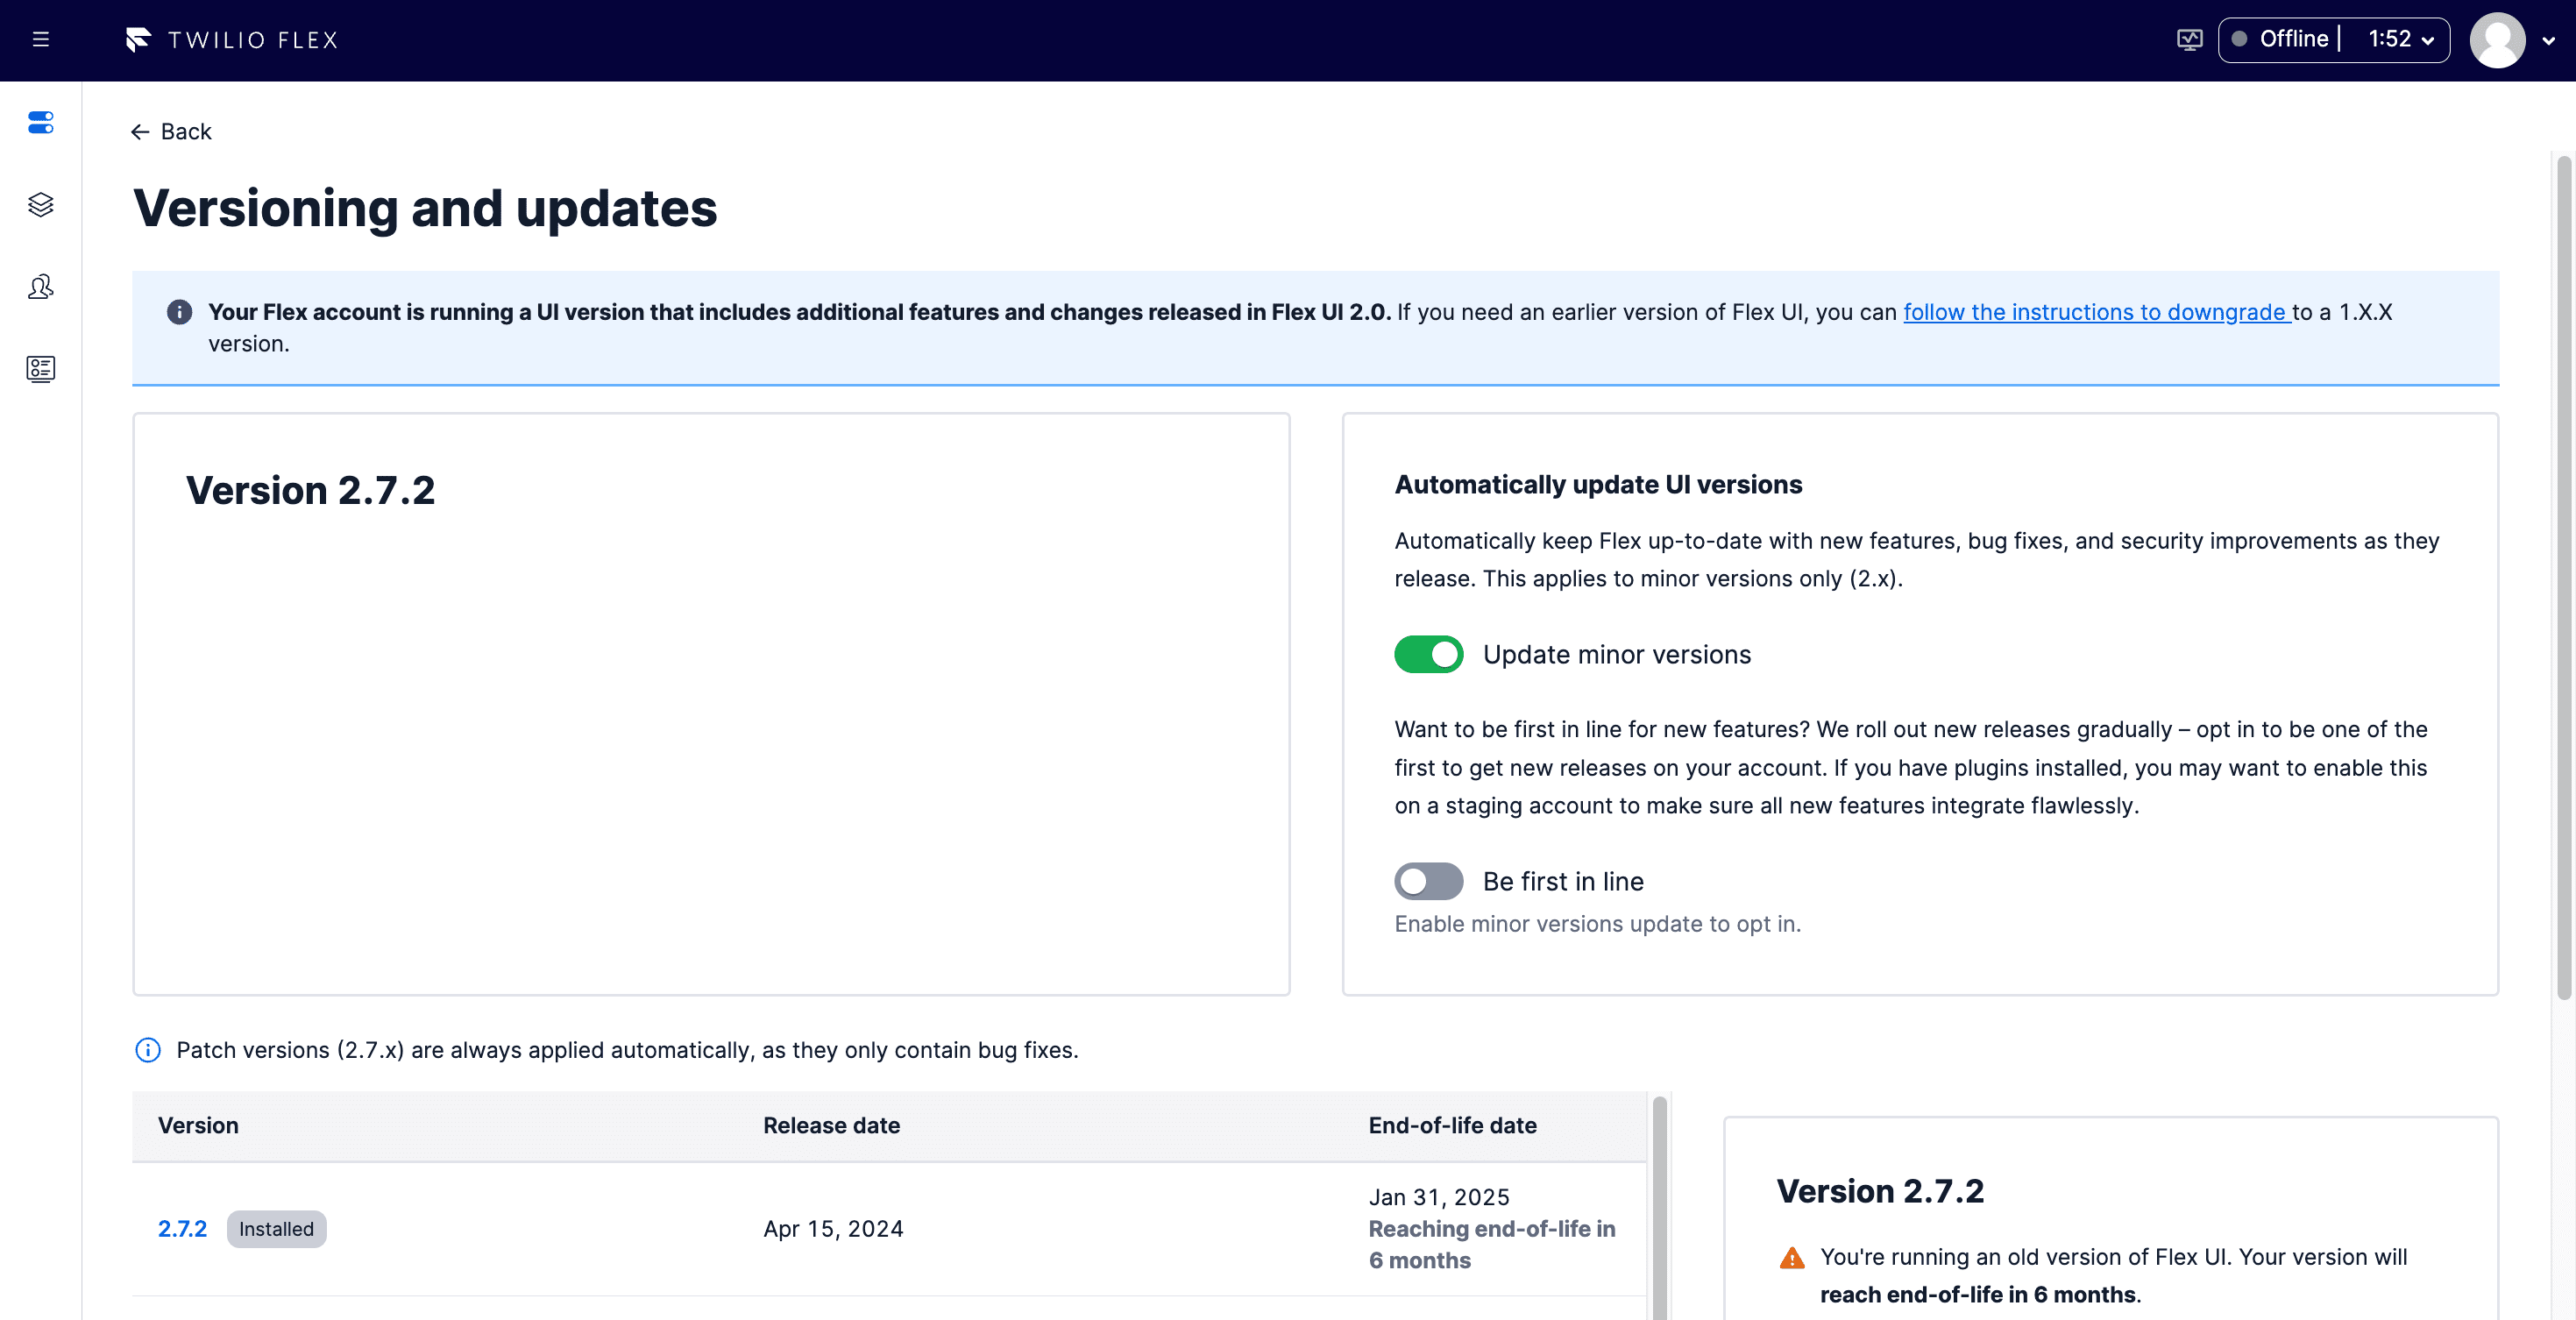
Task: Click the Release date column header
Action: pos(831,1125)
